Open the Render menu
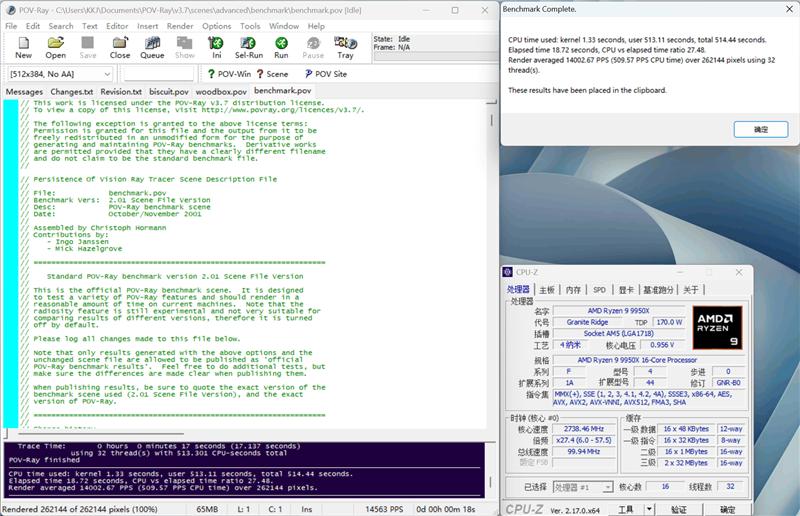800x516 pixels. 180,26
